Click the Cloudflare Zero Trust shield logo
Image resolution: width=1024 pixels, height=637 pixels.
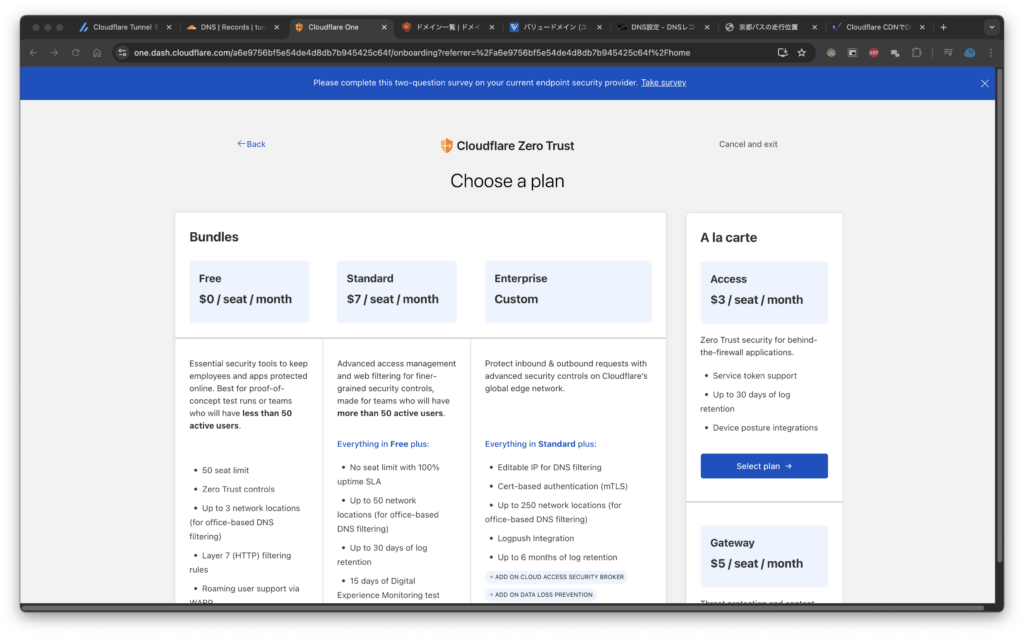coord(447,146)
